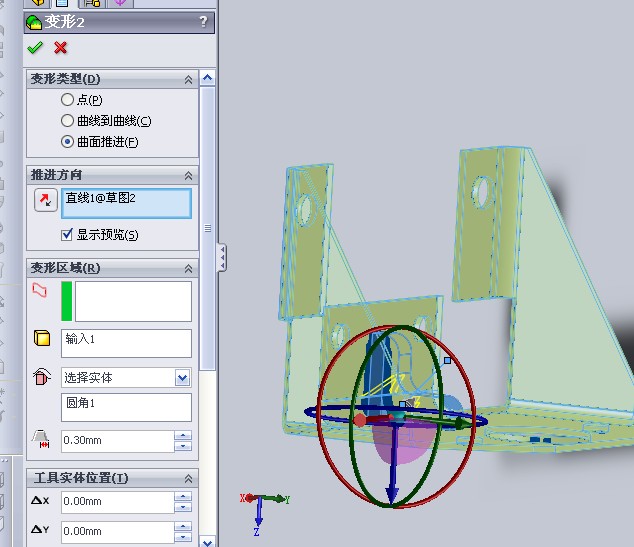Click the additional faces icon in 变形区域
634x547 pixels.
[x=40, y=290]
